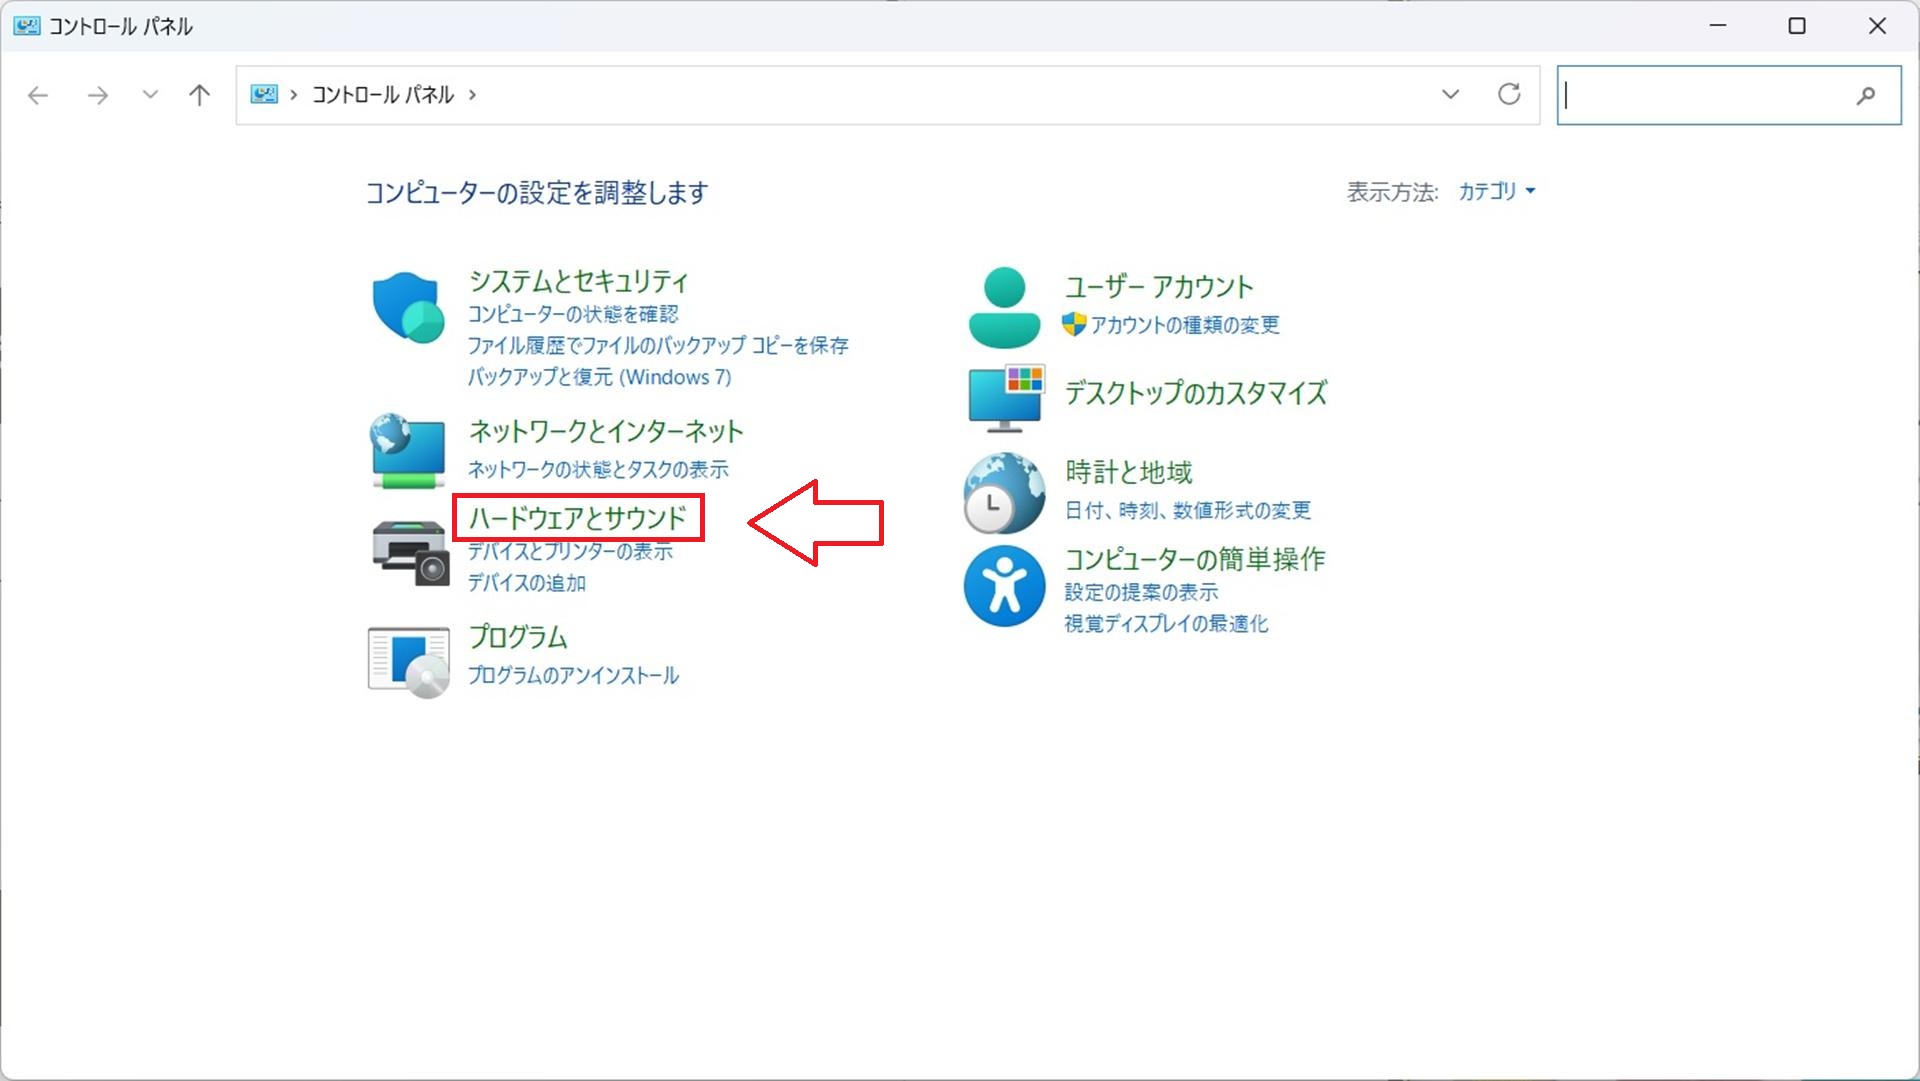Go up one folder level
Image resolution: width=1920 pixels, height=1081 pixels.
point(199,95)
